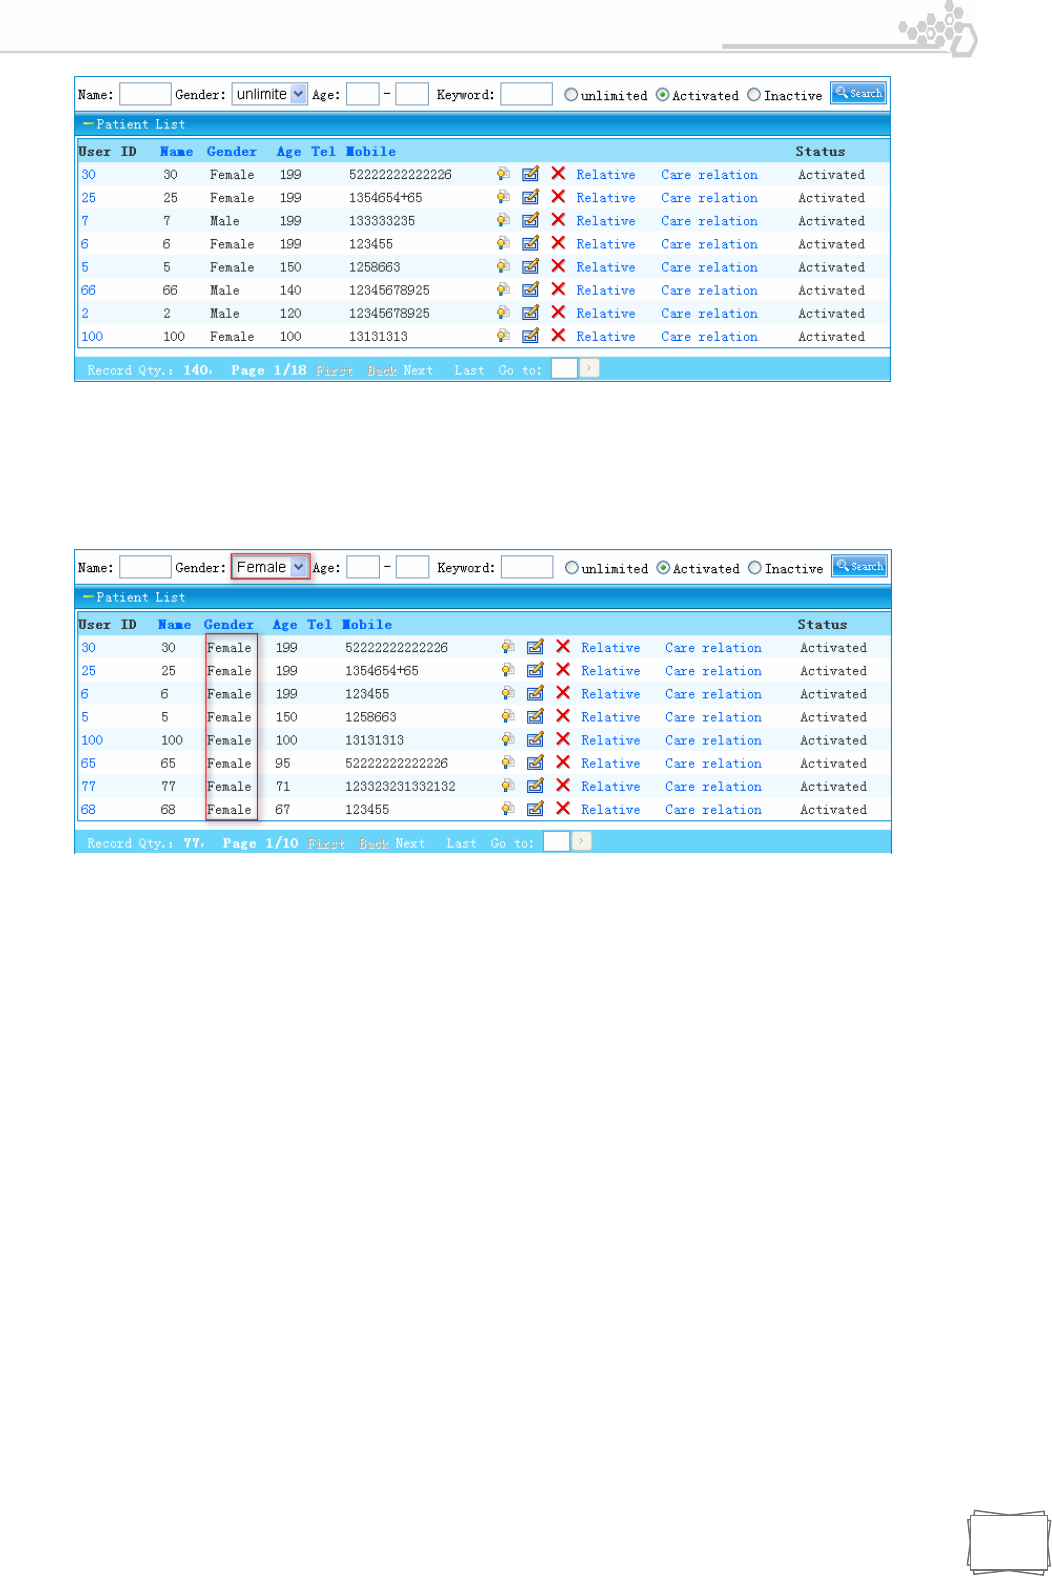Sort by Gender header in the 140-record list
This screenshot has width=1052, height=1576.
click(232, 151)
